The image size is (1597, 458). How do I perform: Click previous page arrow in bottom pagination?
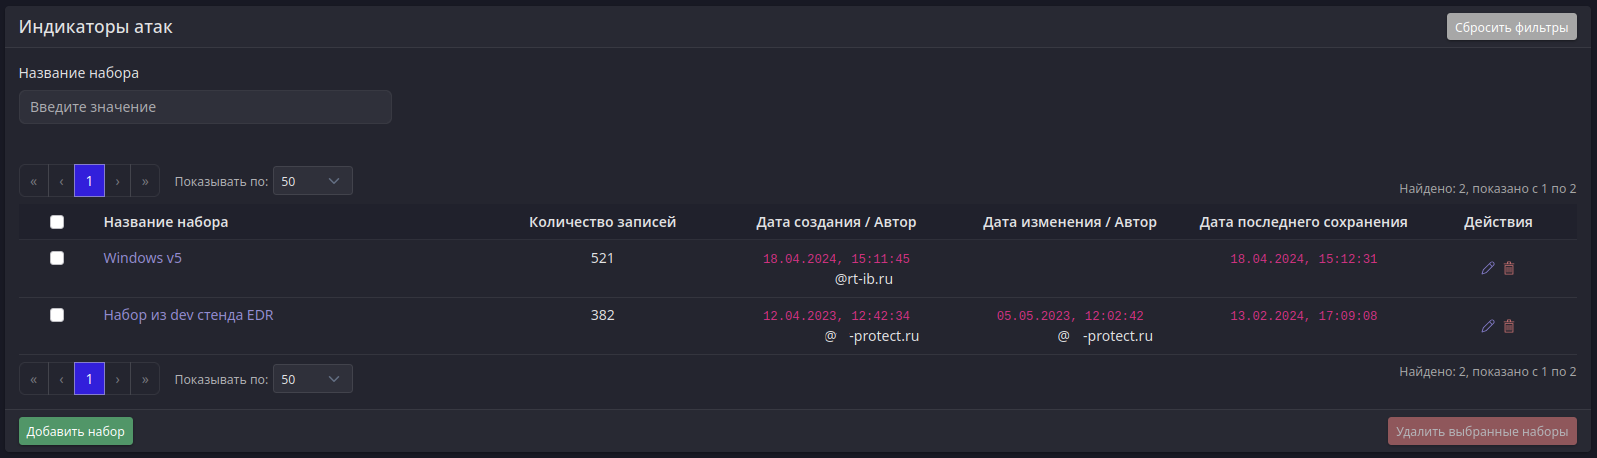click(x=61, y=379)
